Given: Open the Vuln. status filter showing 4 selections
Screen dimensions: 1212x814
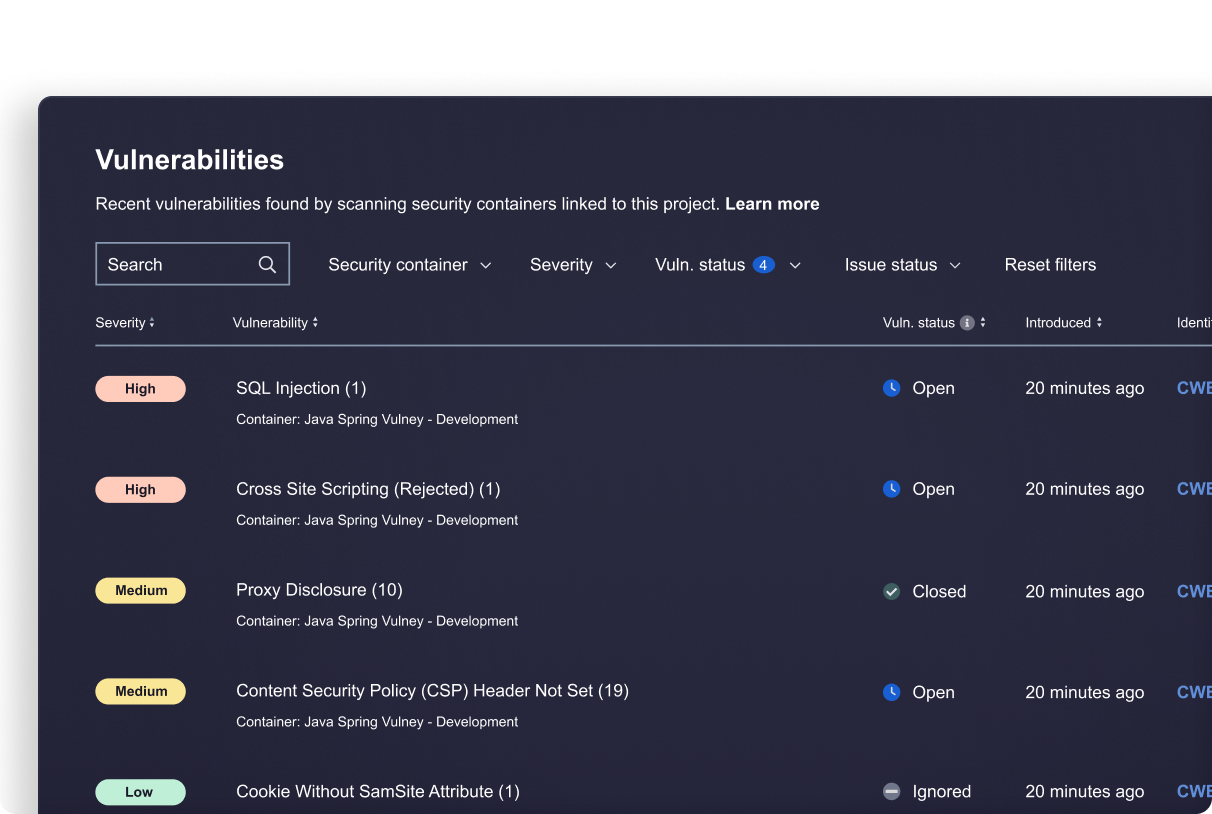Looking at the screenshot, I should 727,264.
